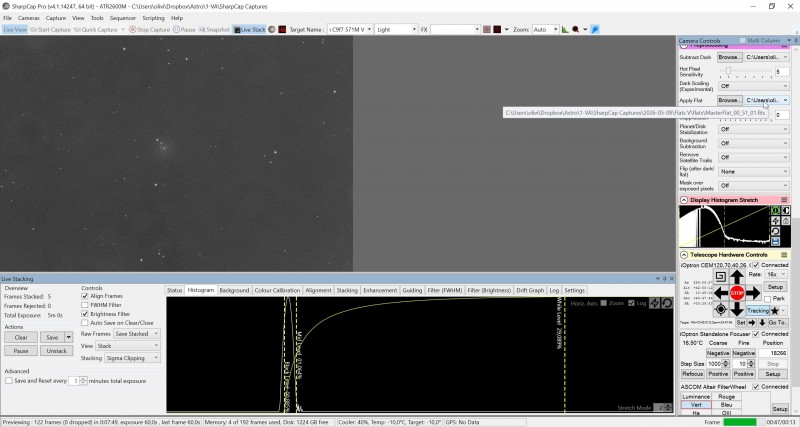Click the dark circle icon next to histogram icon
Viewport: 800px width, 427px height.
pyautogui.click(x=576, y=30)
